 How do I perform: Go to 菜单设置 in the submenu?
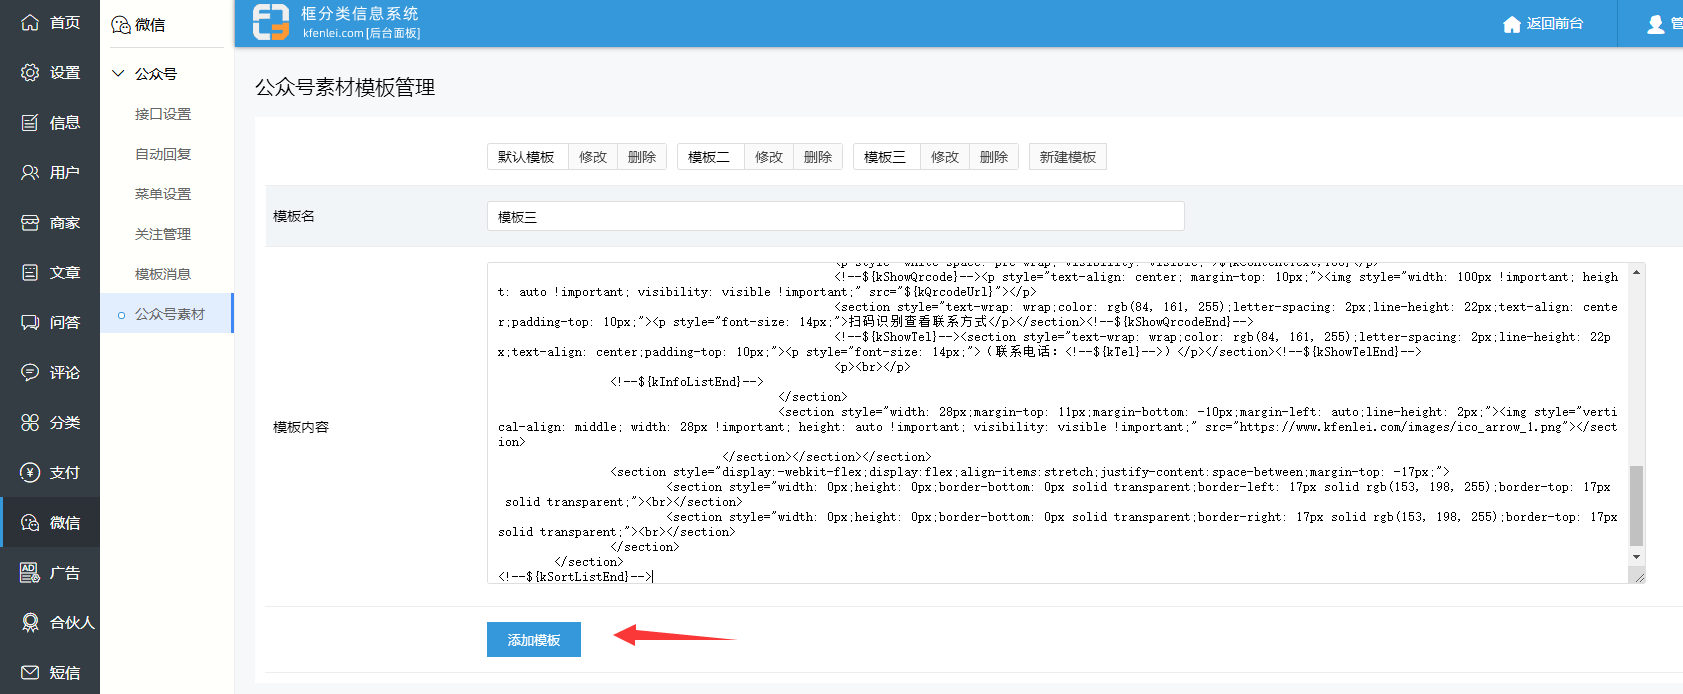pos(163,194)
